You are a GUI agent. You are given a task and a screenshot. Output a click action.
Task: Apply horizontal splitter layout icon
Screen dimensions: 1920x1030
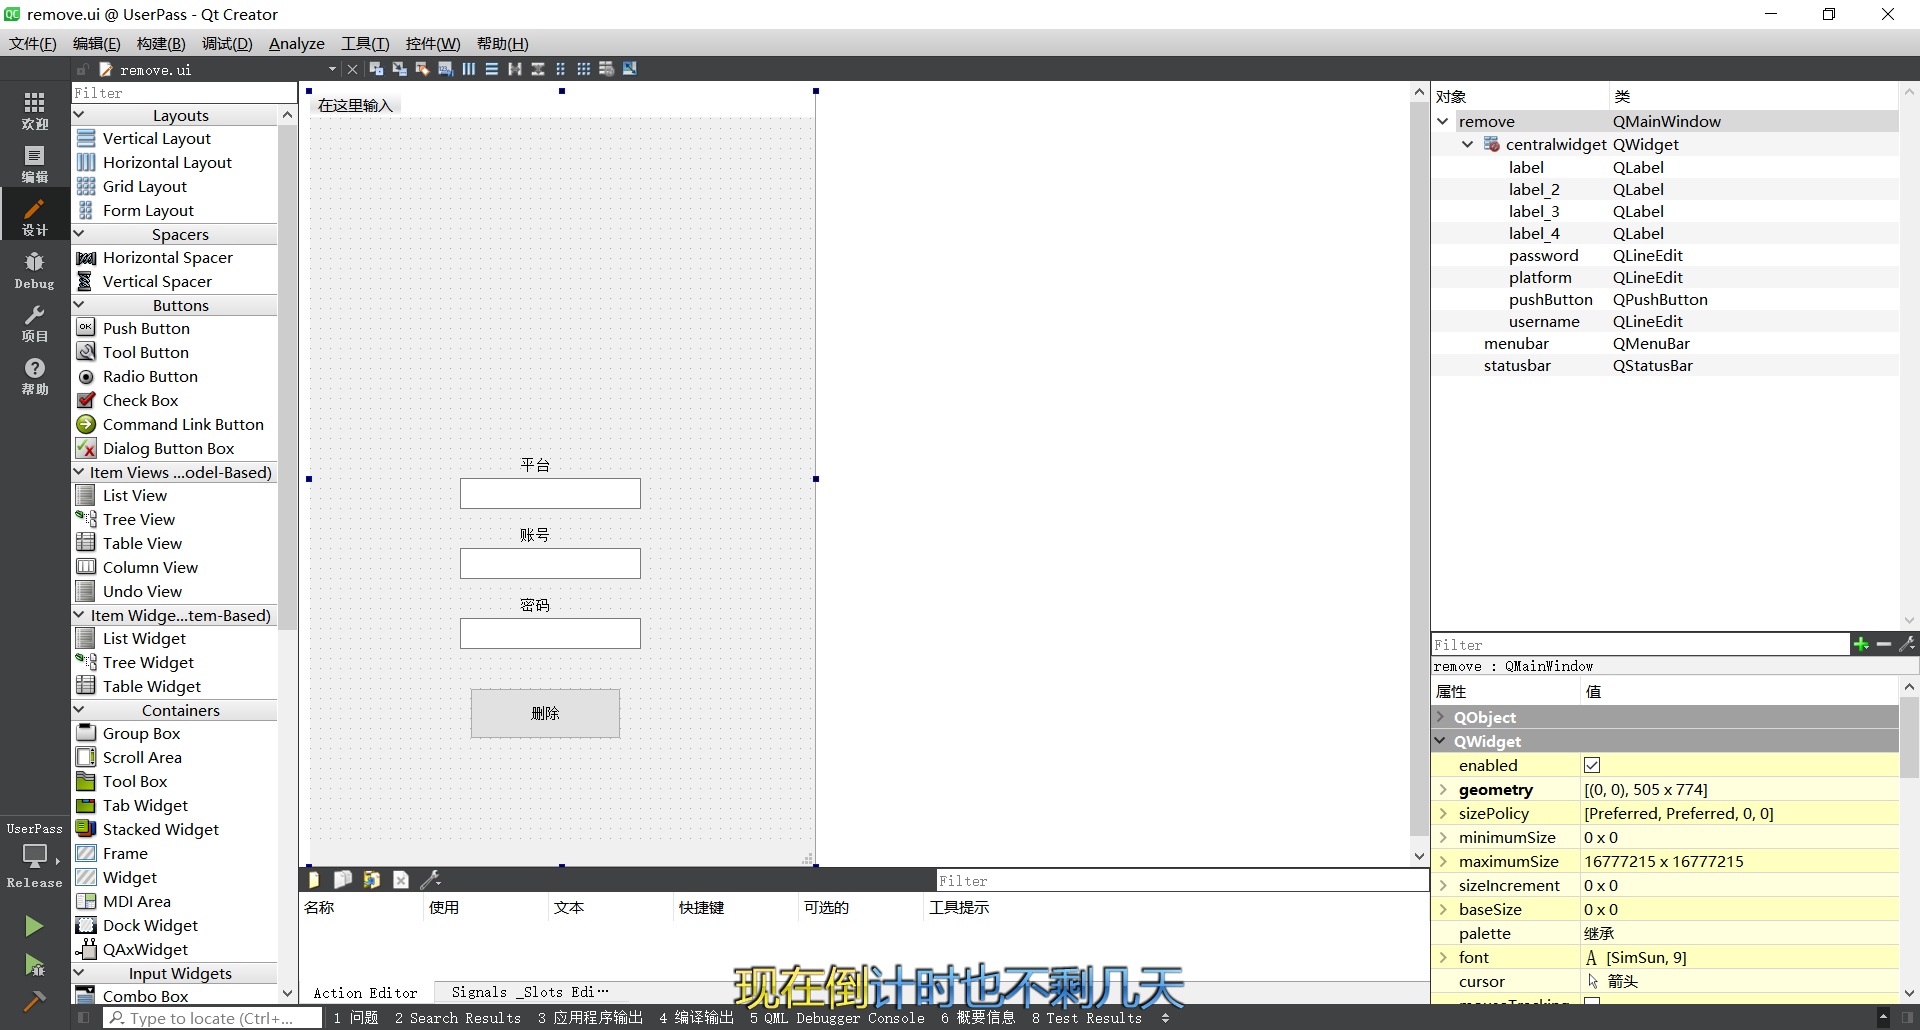pos(514,69)
